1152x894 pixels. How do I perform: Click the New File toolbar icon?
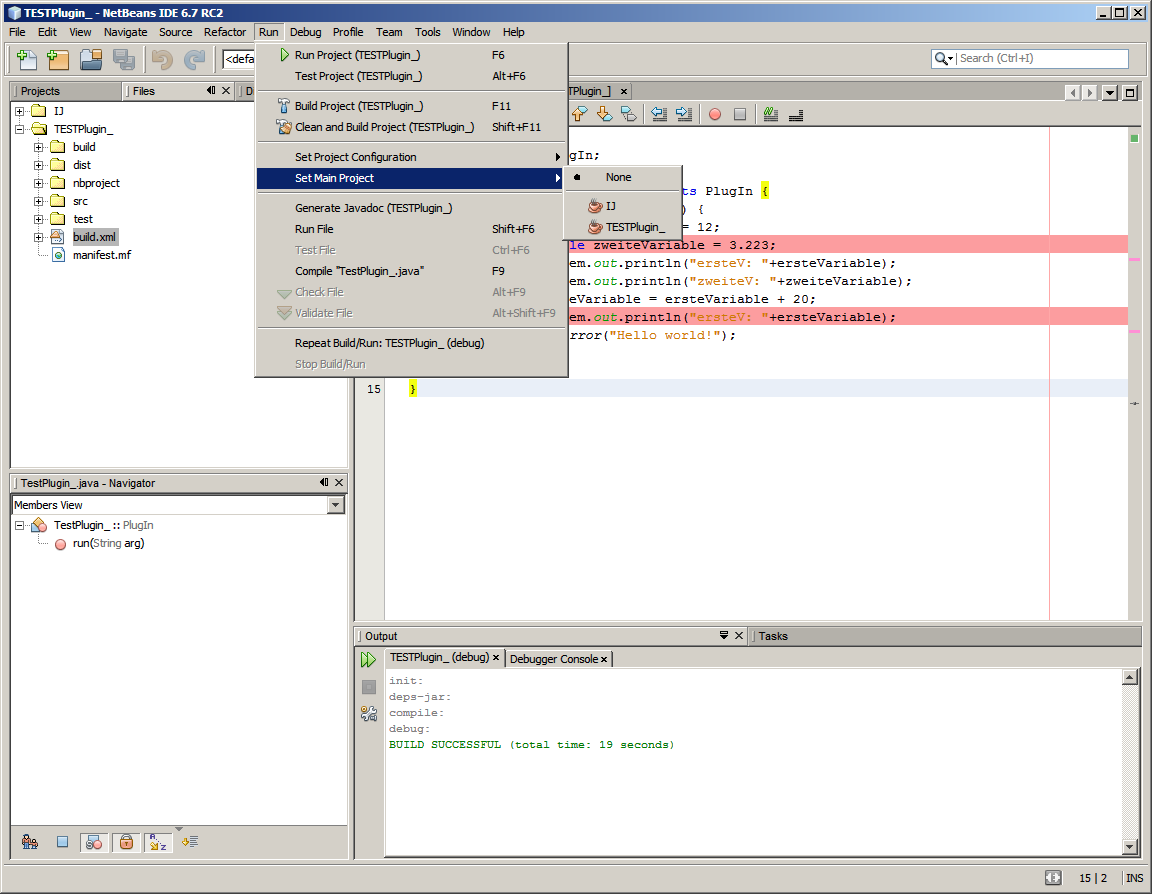(x=27, y=59)
